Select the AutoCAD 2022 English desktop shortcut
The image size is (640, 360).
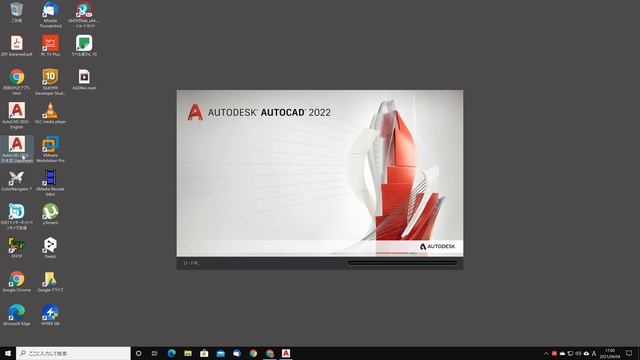point(16,116)
